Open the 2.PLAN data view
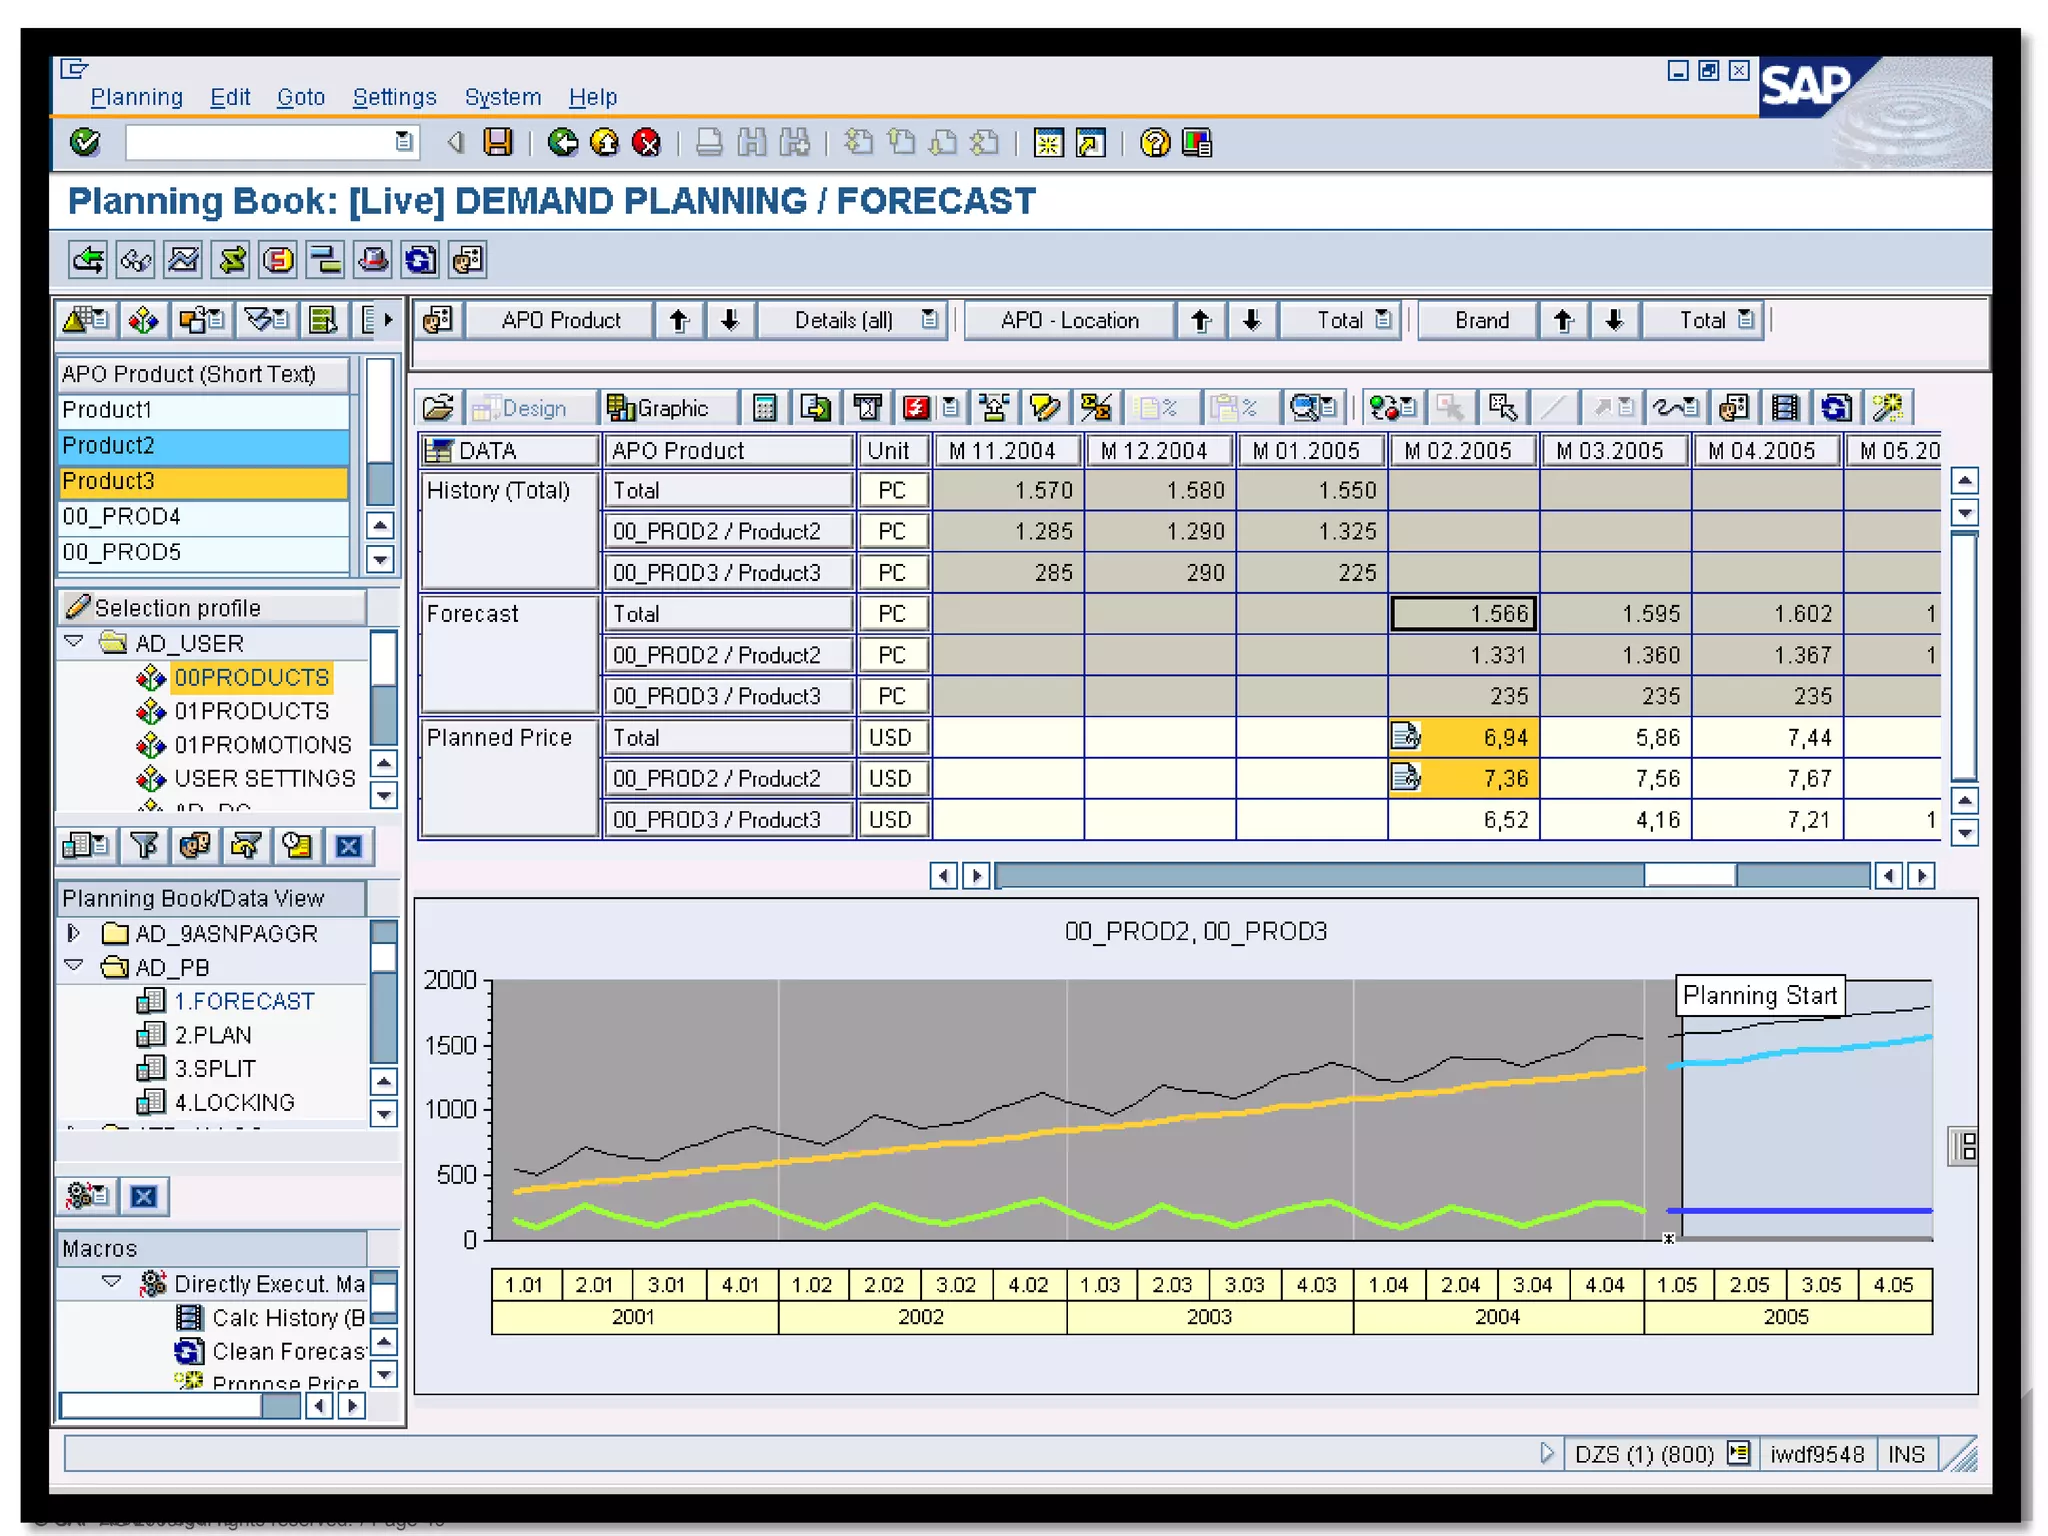This screenshot has width=2048, height=1536. pos(212,1035)
